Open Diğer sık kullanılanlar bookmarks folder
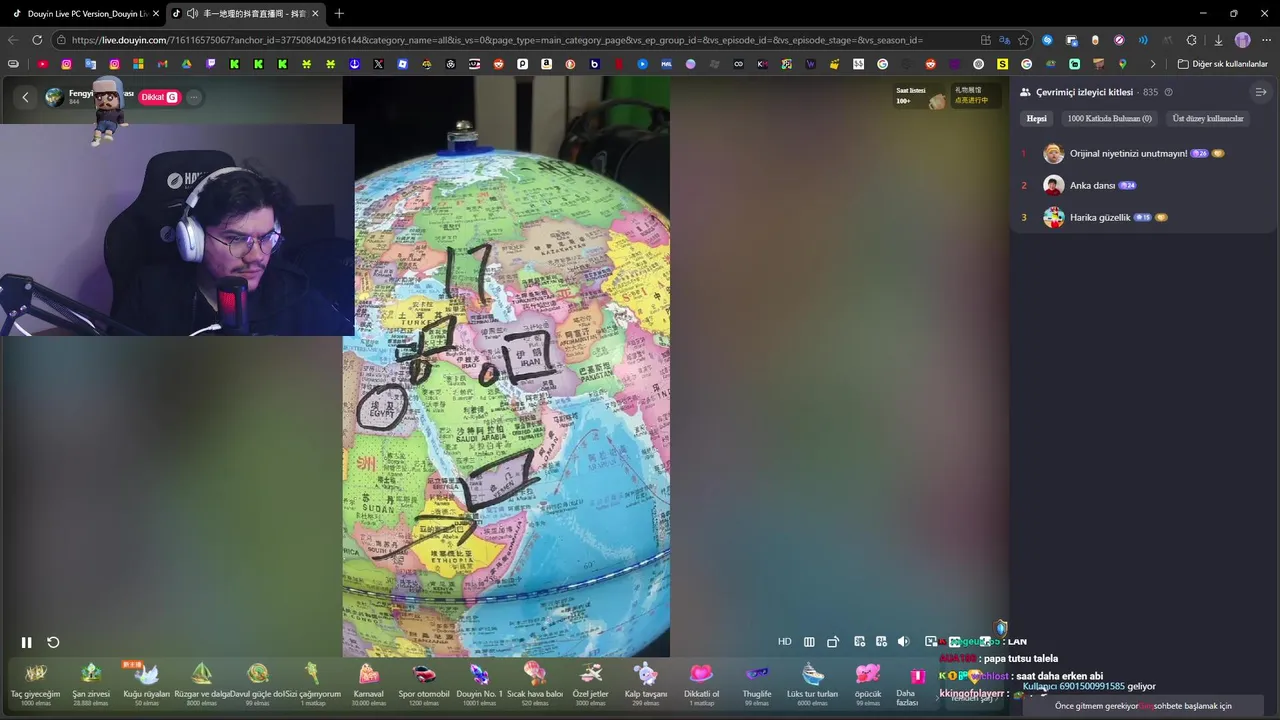This screenshot has height=720, width=1280. [x=1222, y=64]
